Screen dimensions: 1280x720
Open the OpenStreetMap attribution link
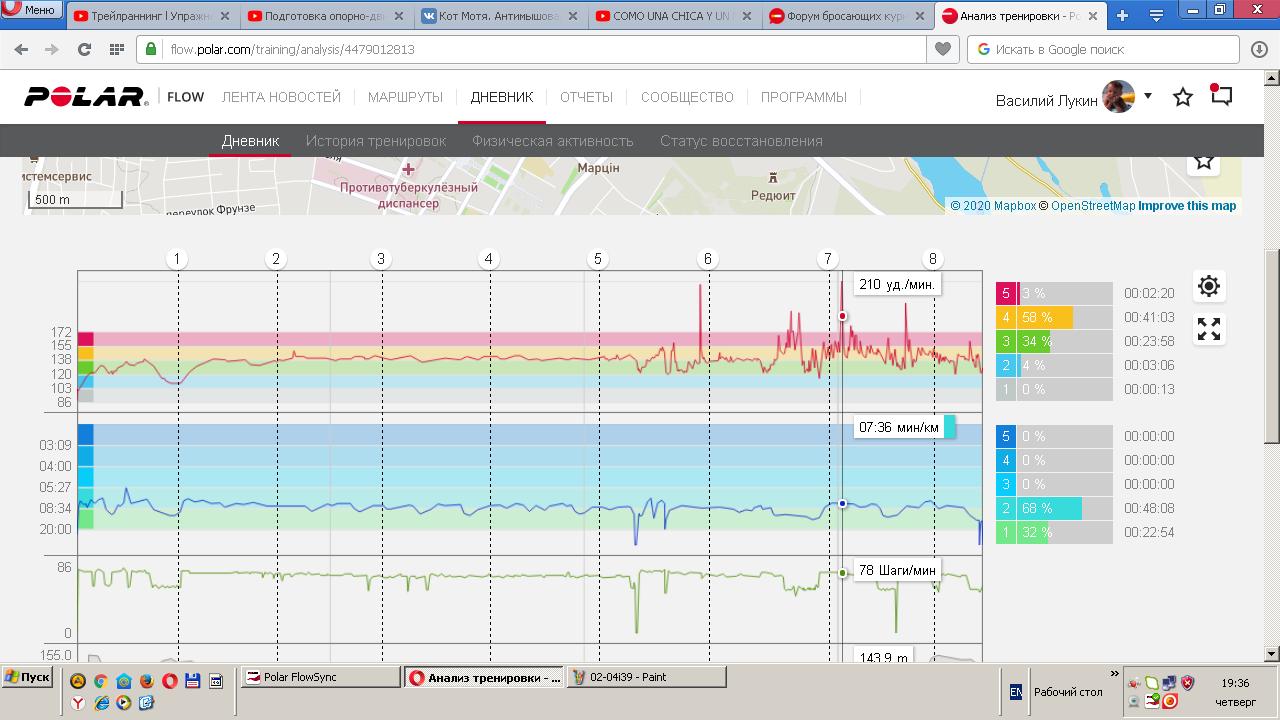1093,206
